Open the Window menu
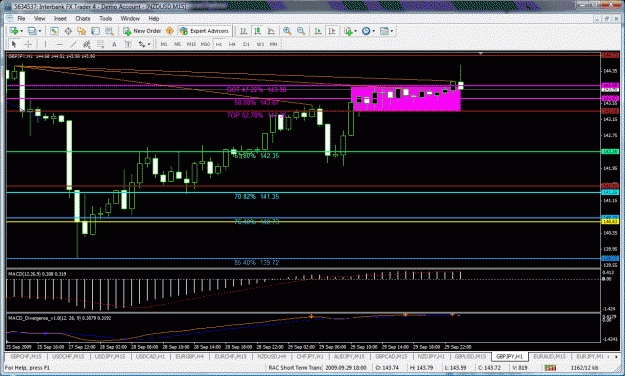 pyautogui.click(x=130, y=18)
